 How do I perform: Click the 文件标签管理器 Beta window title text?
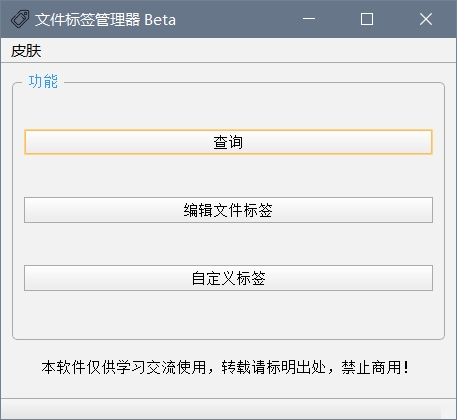(x=105, y=20)
